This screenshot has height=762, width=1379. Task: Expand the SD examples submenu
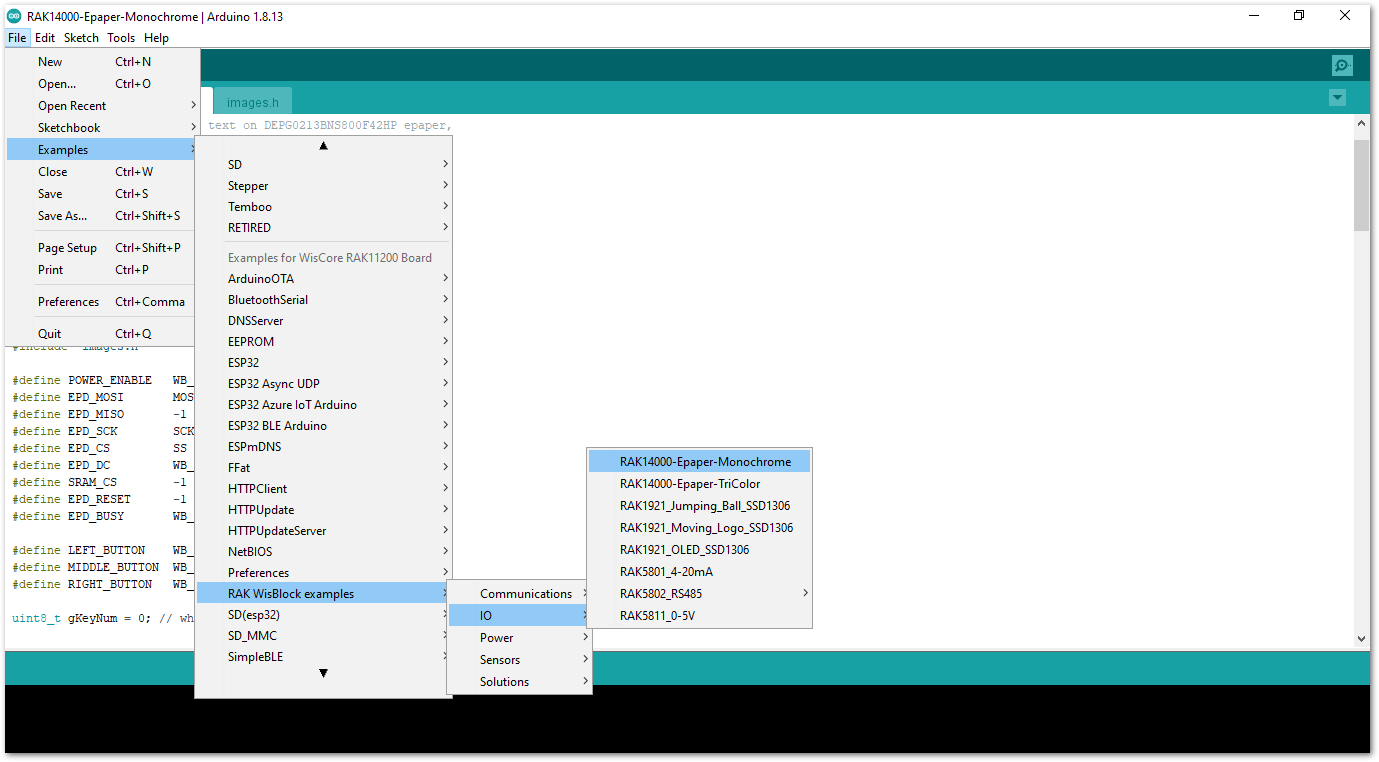click(x=323, y=165)
